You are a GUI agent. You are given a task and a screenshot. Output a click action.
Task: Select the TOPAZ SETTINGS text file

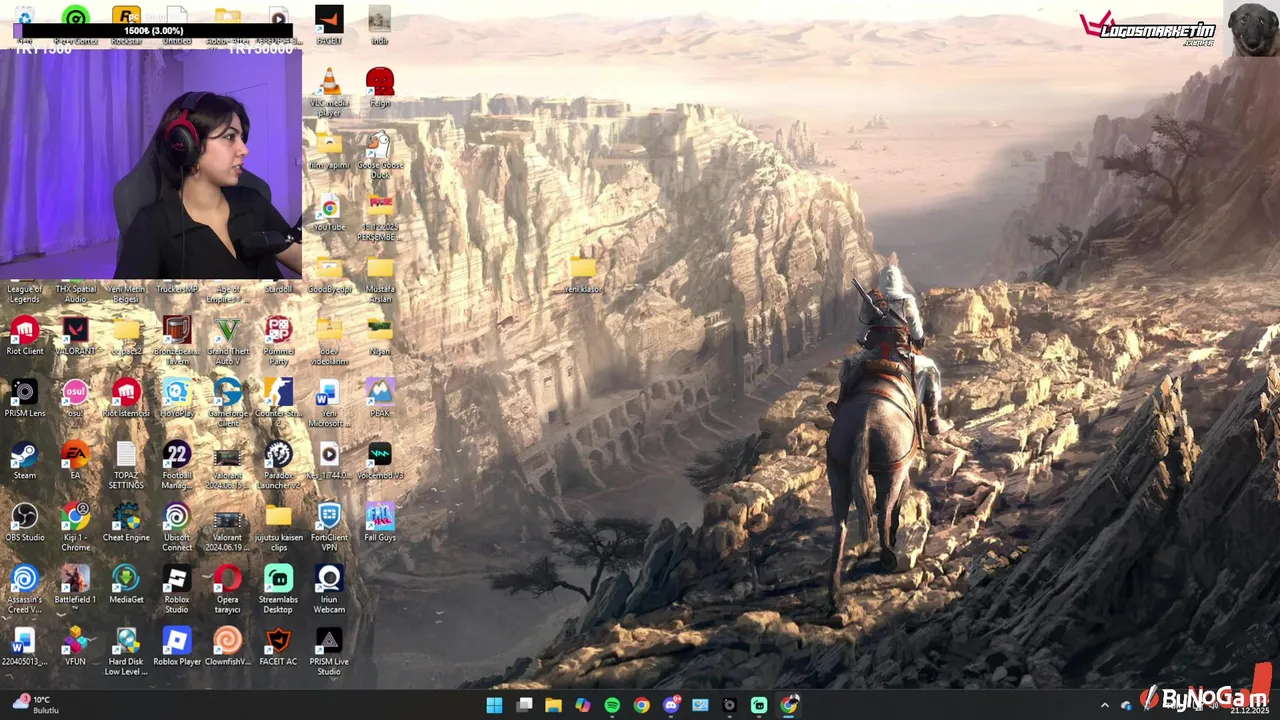[x=126, y=465]
